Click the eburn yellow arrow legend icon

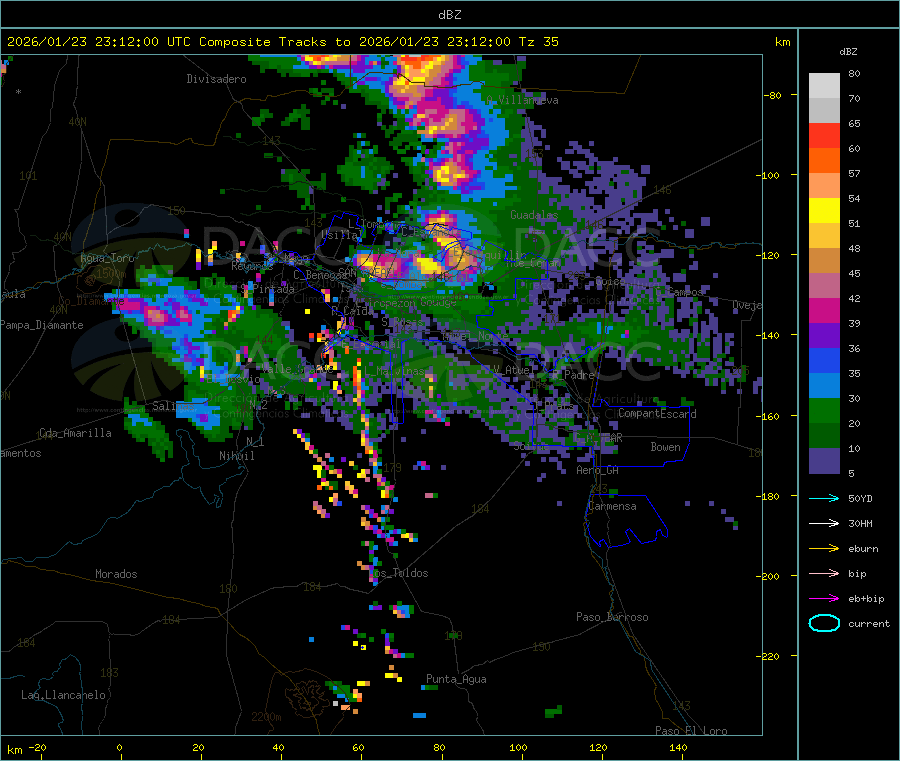824,549
